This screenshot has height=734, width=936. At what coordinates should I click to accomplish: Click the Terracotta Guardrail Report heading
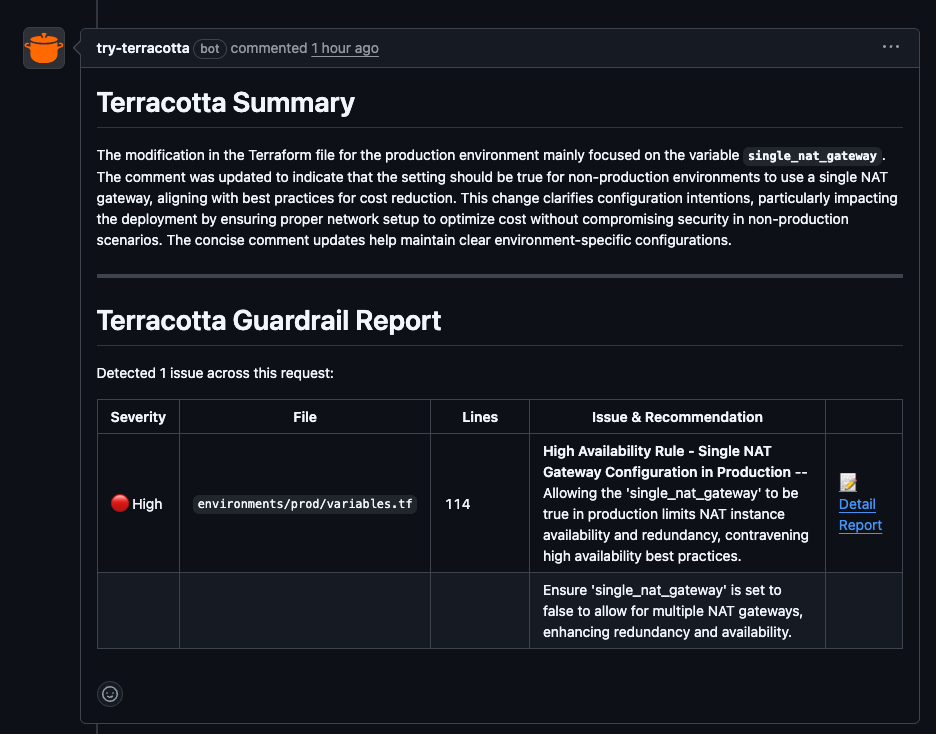[268, 321]
